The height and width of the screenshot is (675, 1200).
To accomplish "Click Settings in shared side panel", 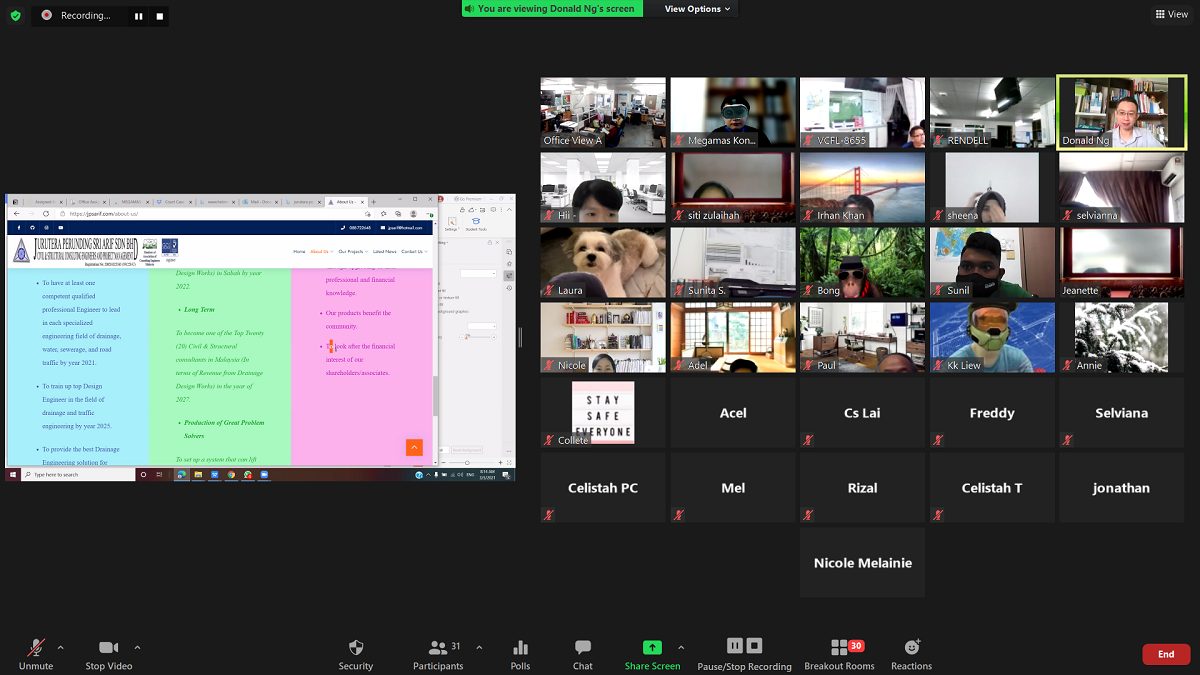I will 450,225.
